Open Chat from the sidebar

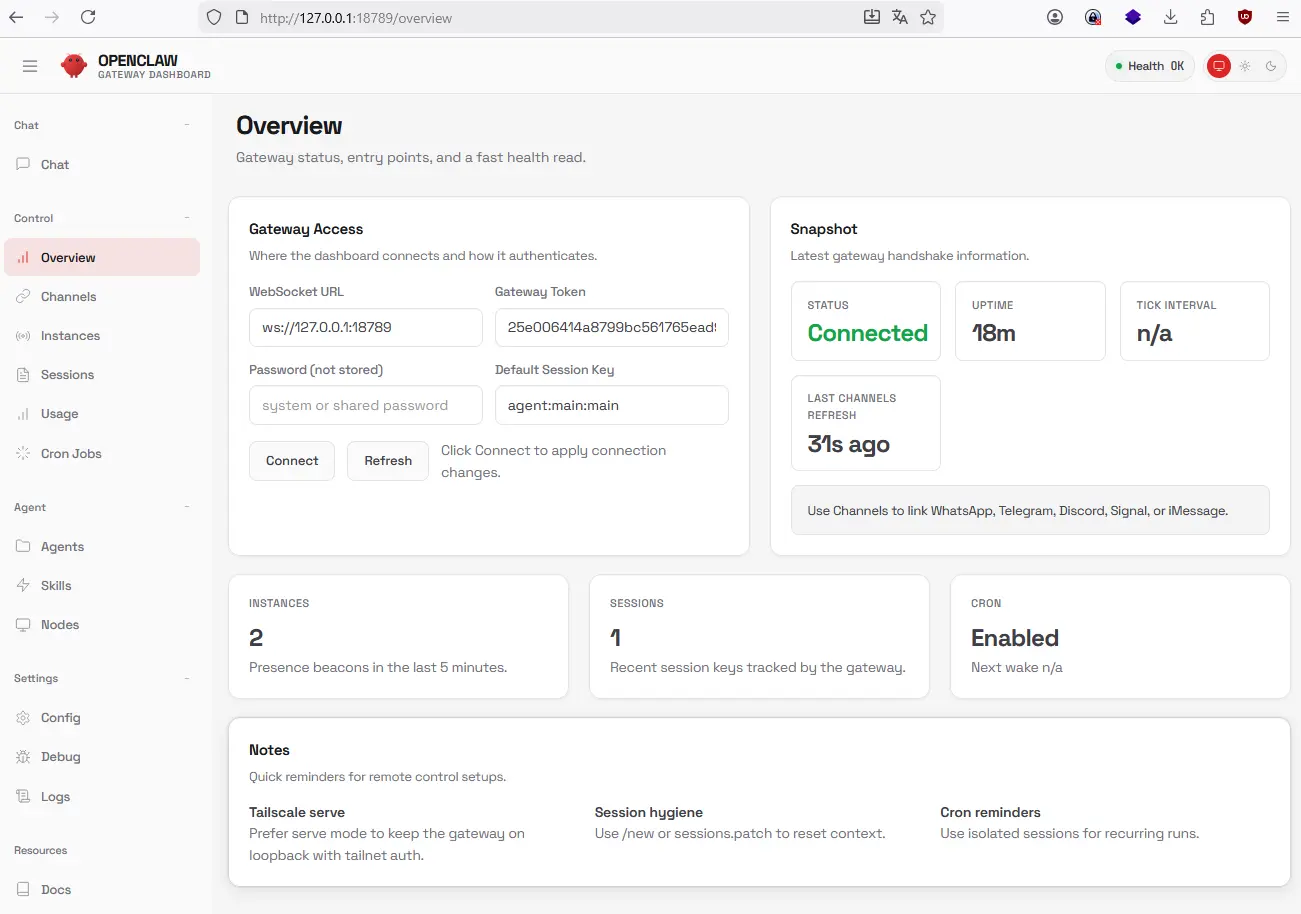[55, 165]
